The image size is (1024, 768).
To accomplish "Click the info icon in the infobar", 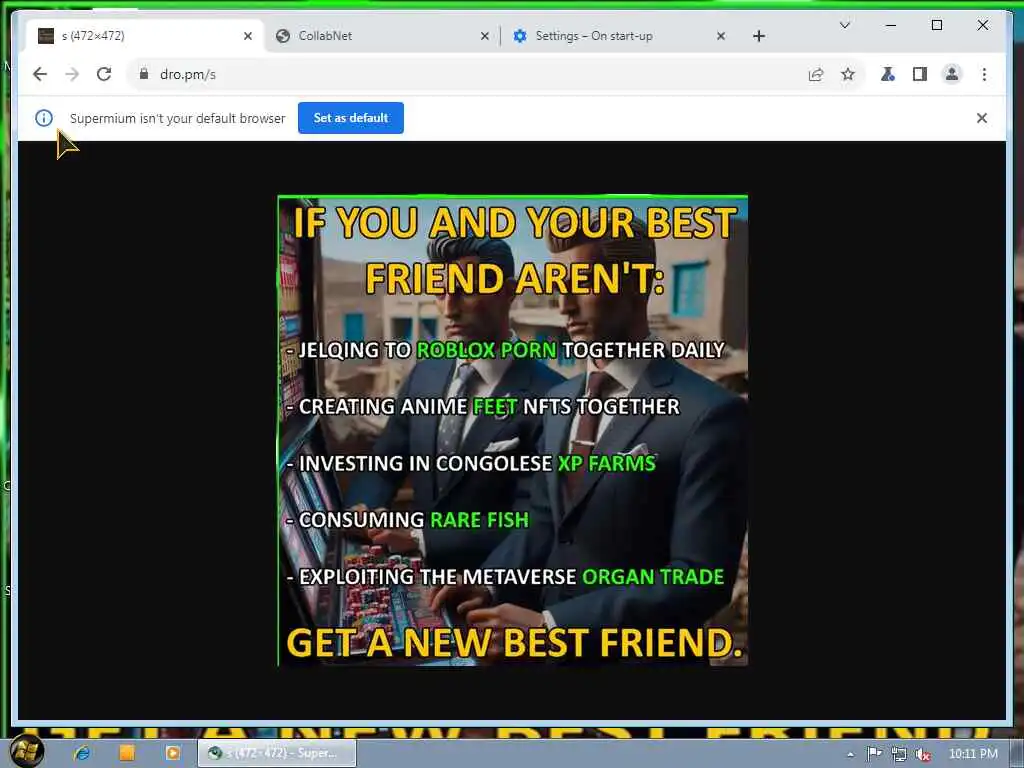I will pyautogui.click(x=44, y=118).
